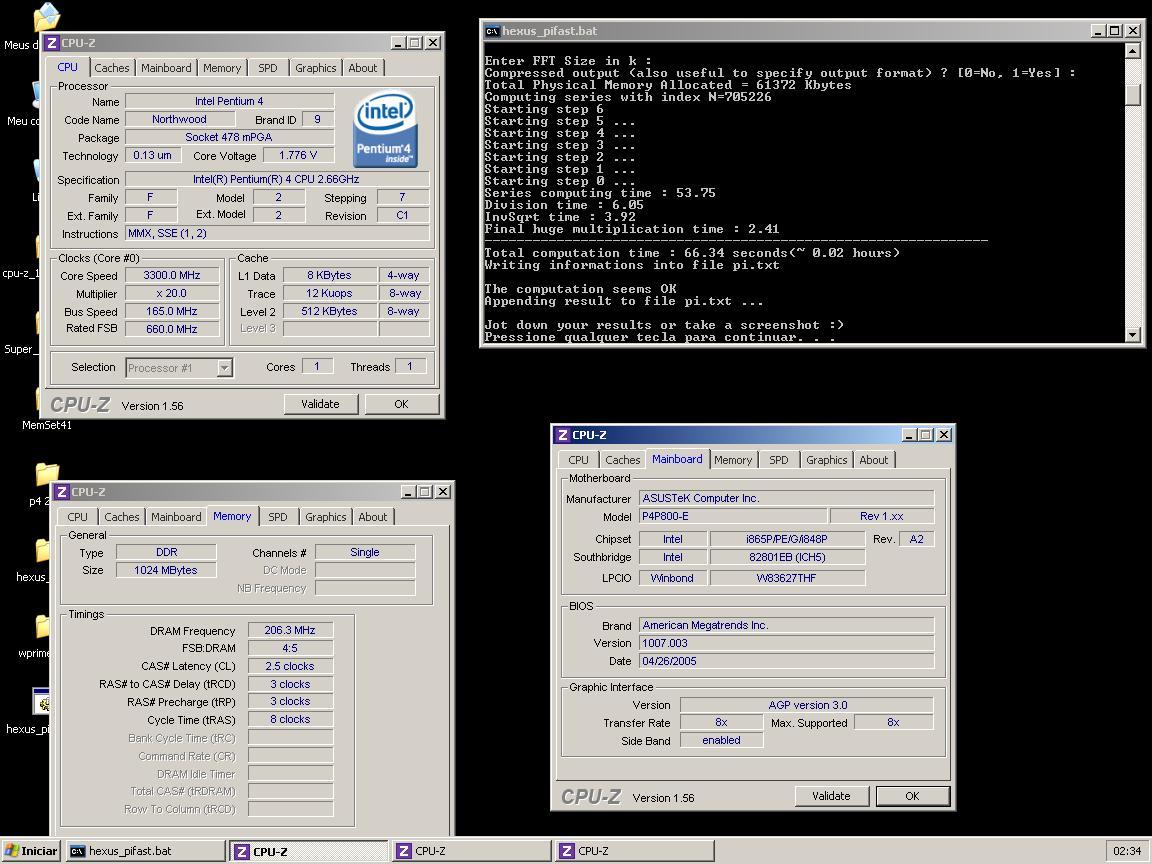The width and height of the screenshot is (1152, 864).
Task: Click the Level 2 cache value 512 KBytes
Action: [x=329, y=311]
